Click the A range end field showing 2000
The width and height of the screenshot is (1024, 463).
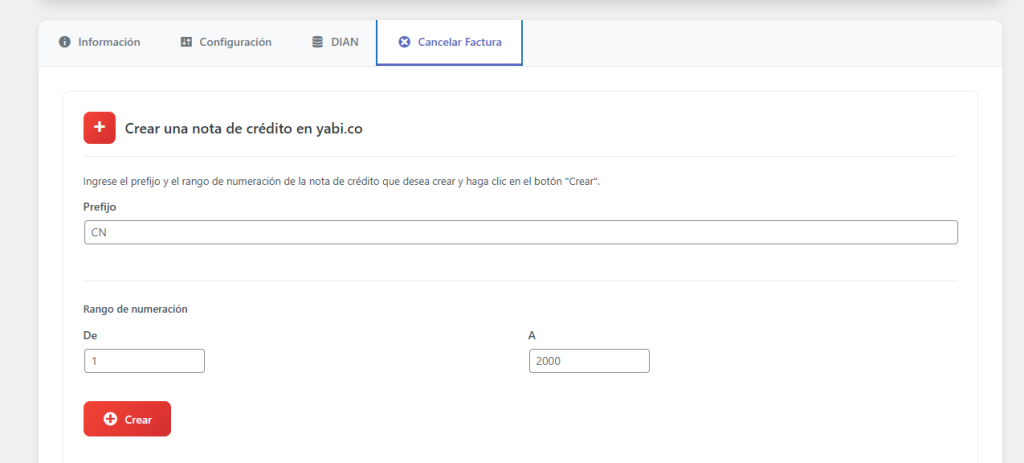[x=589, y=361]
